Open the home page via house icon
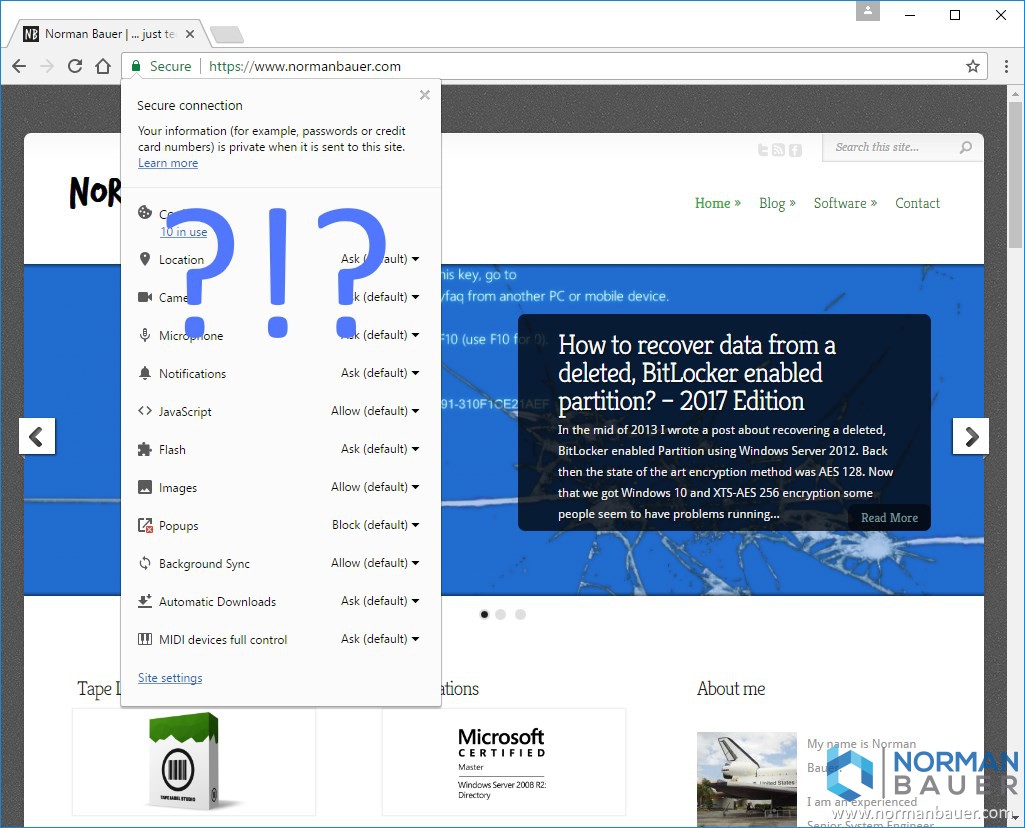The height and width of the screenshot is (828, 1025). click(x=103, y=66)
